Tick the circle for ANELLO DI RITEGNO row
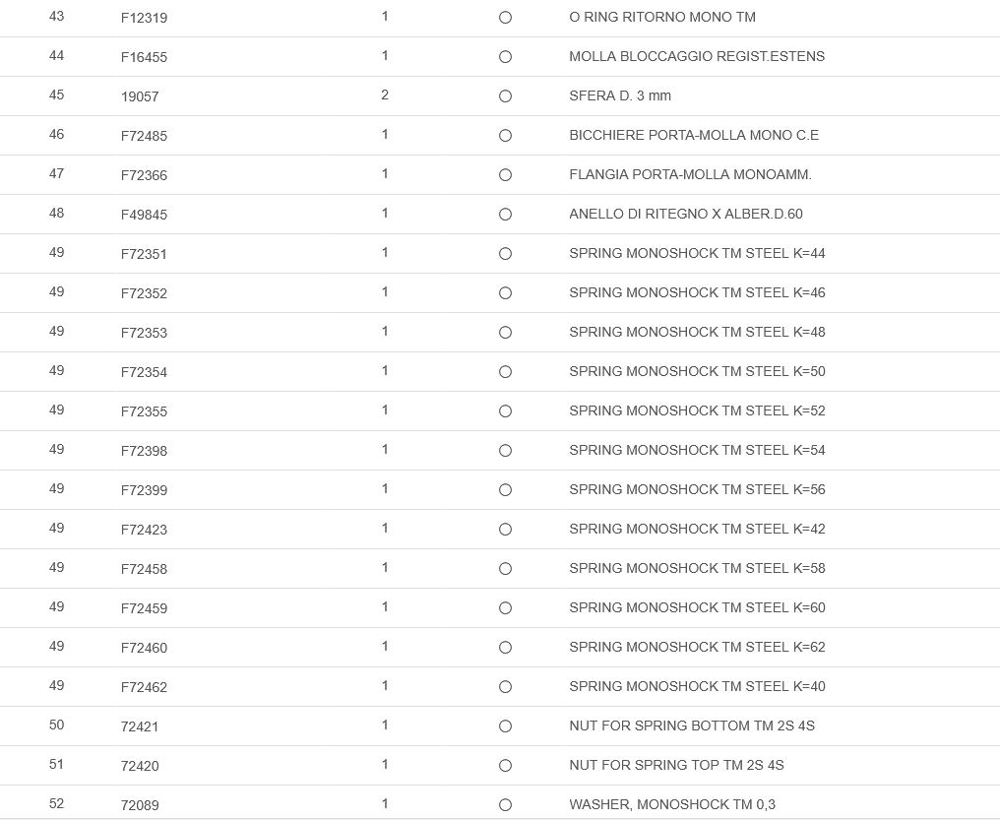Screen dimensions: 1000x820 pos(505,215)
